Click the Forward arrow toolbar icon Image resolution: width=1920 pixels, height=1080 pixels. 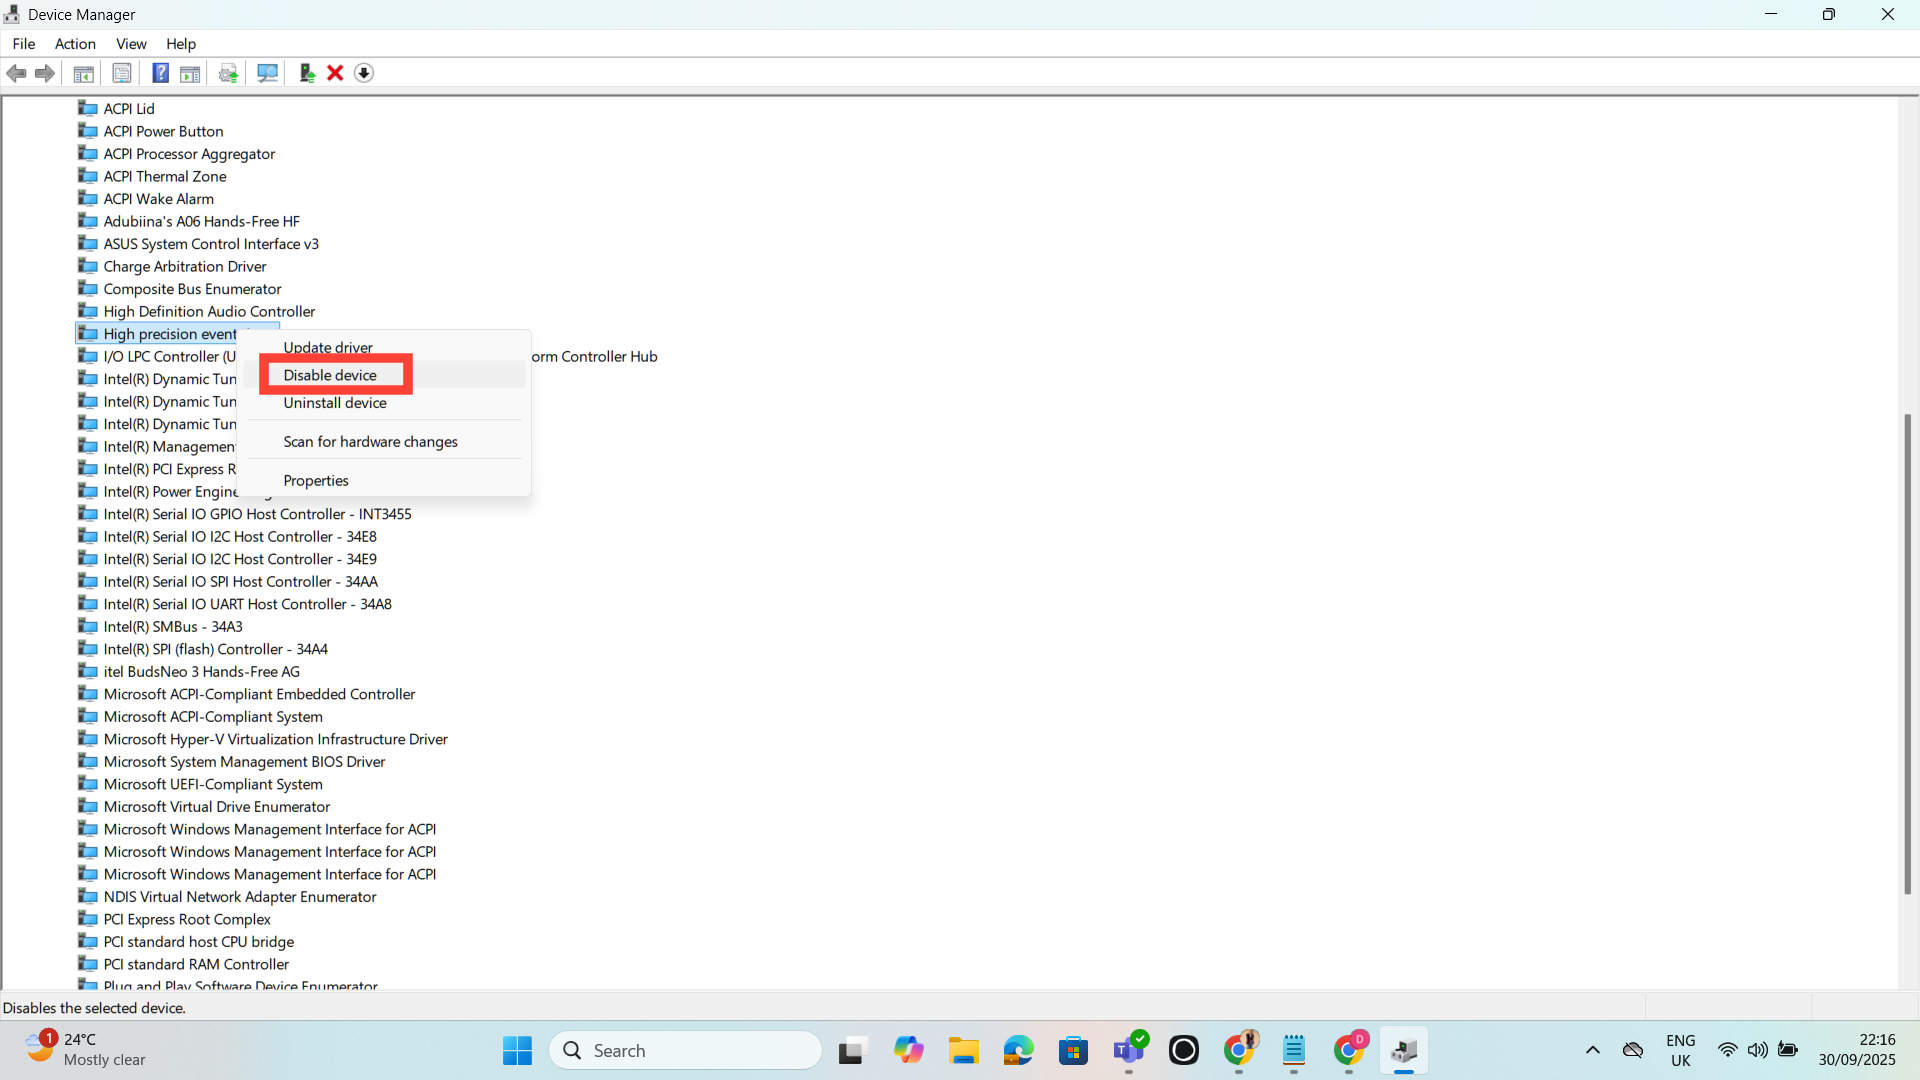45,73
